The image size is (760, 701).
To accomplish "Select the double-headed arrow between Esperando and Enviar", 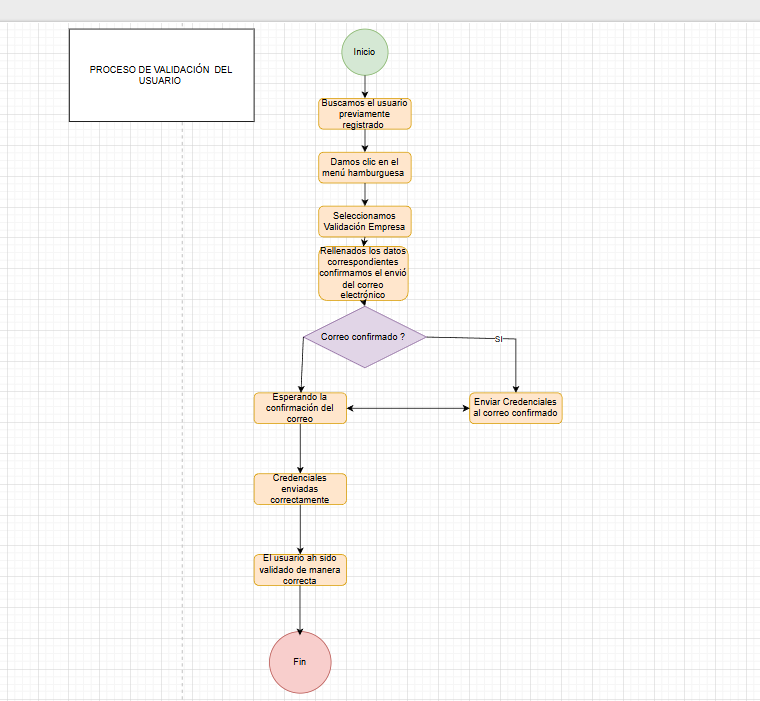I will pos(408,408).
